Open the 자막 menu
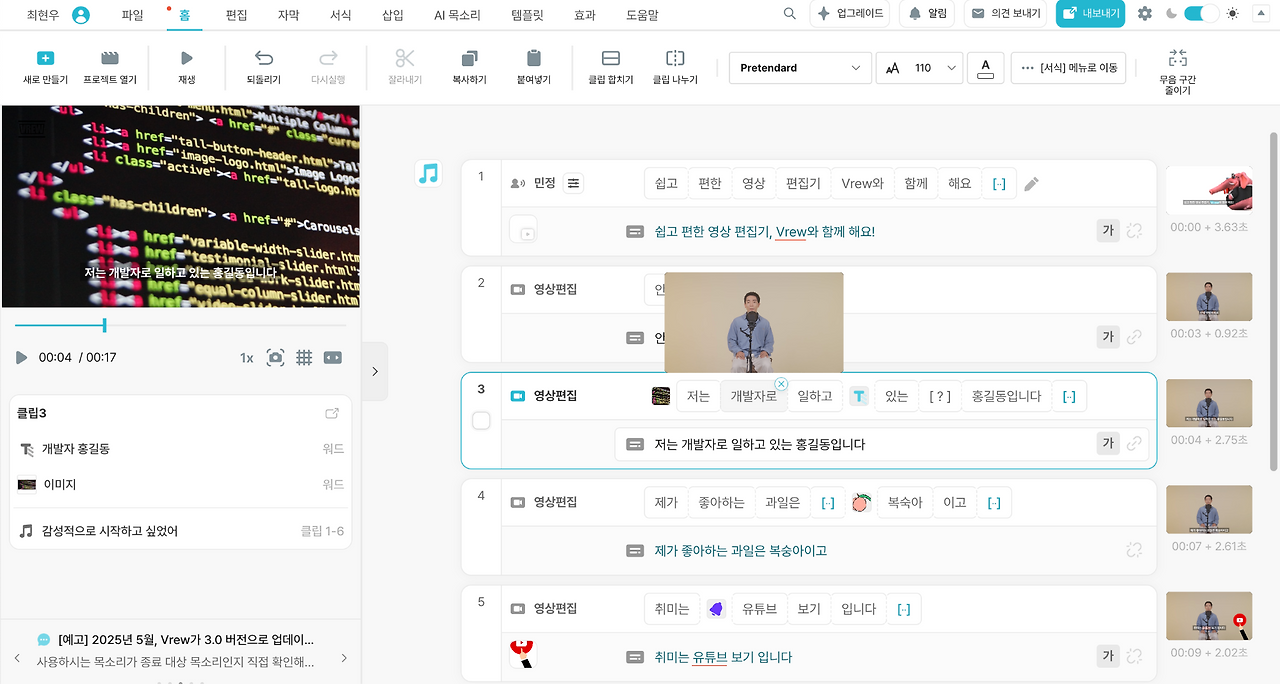This screenshot has width=1280, height=684. pos(288,15)
